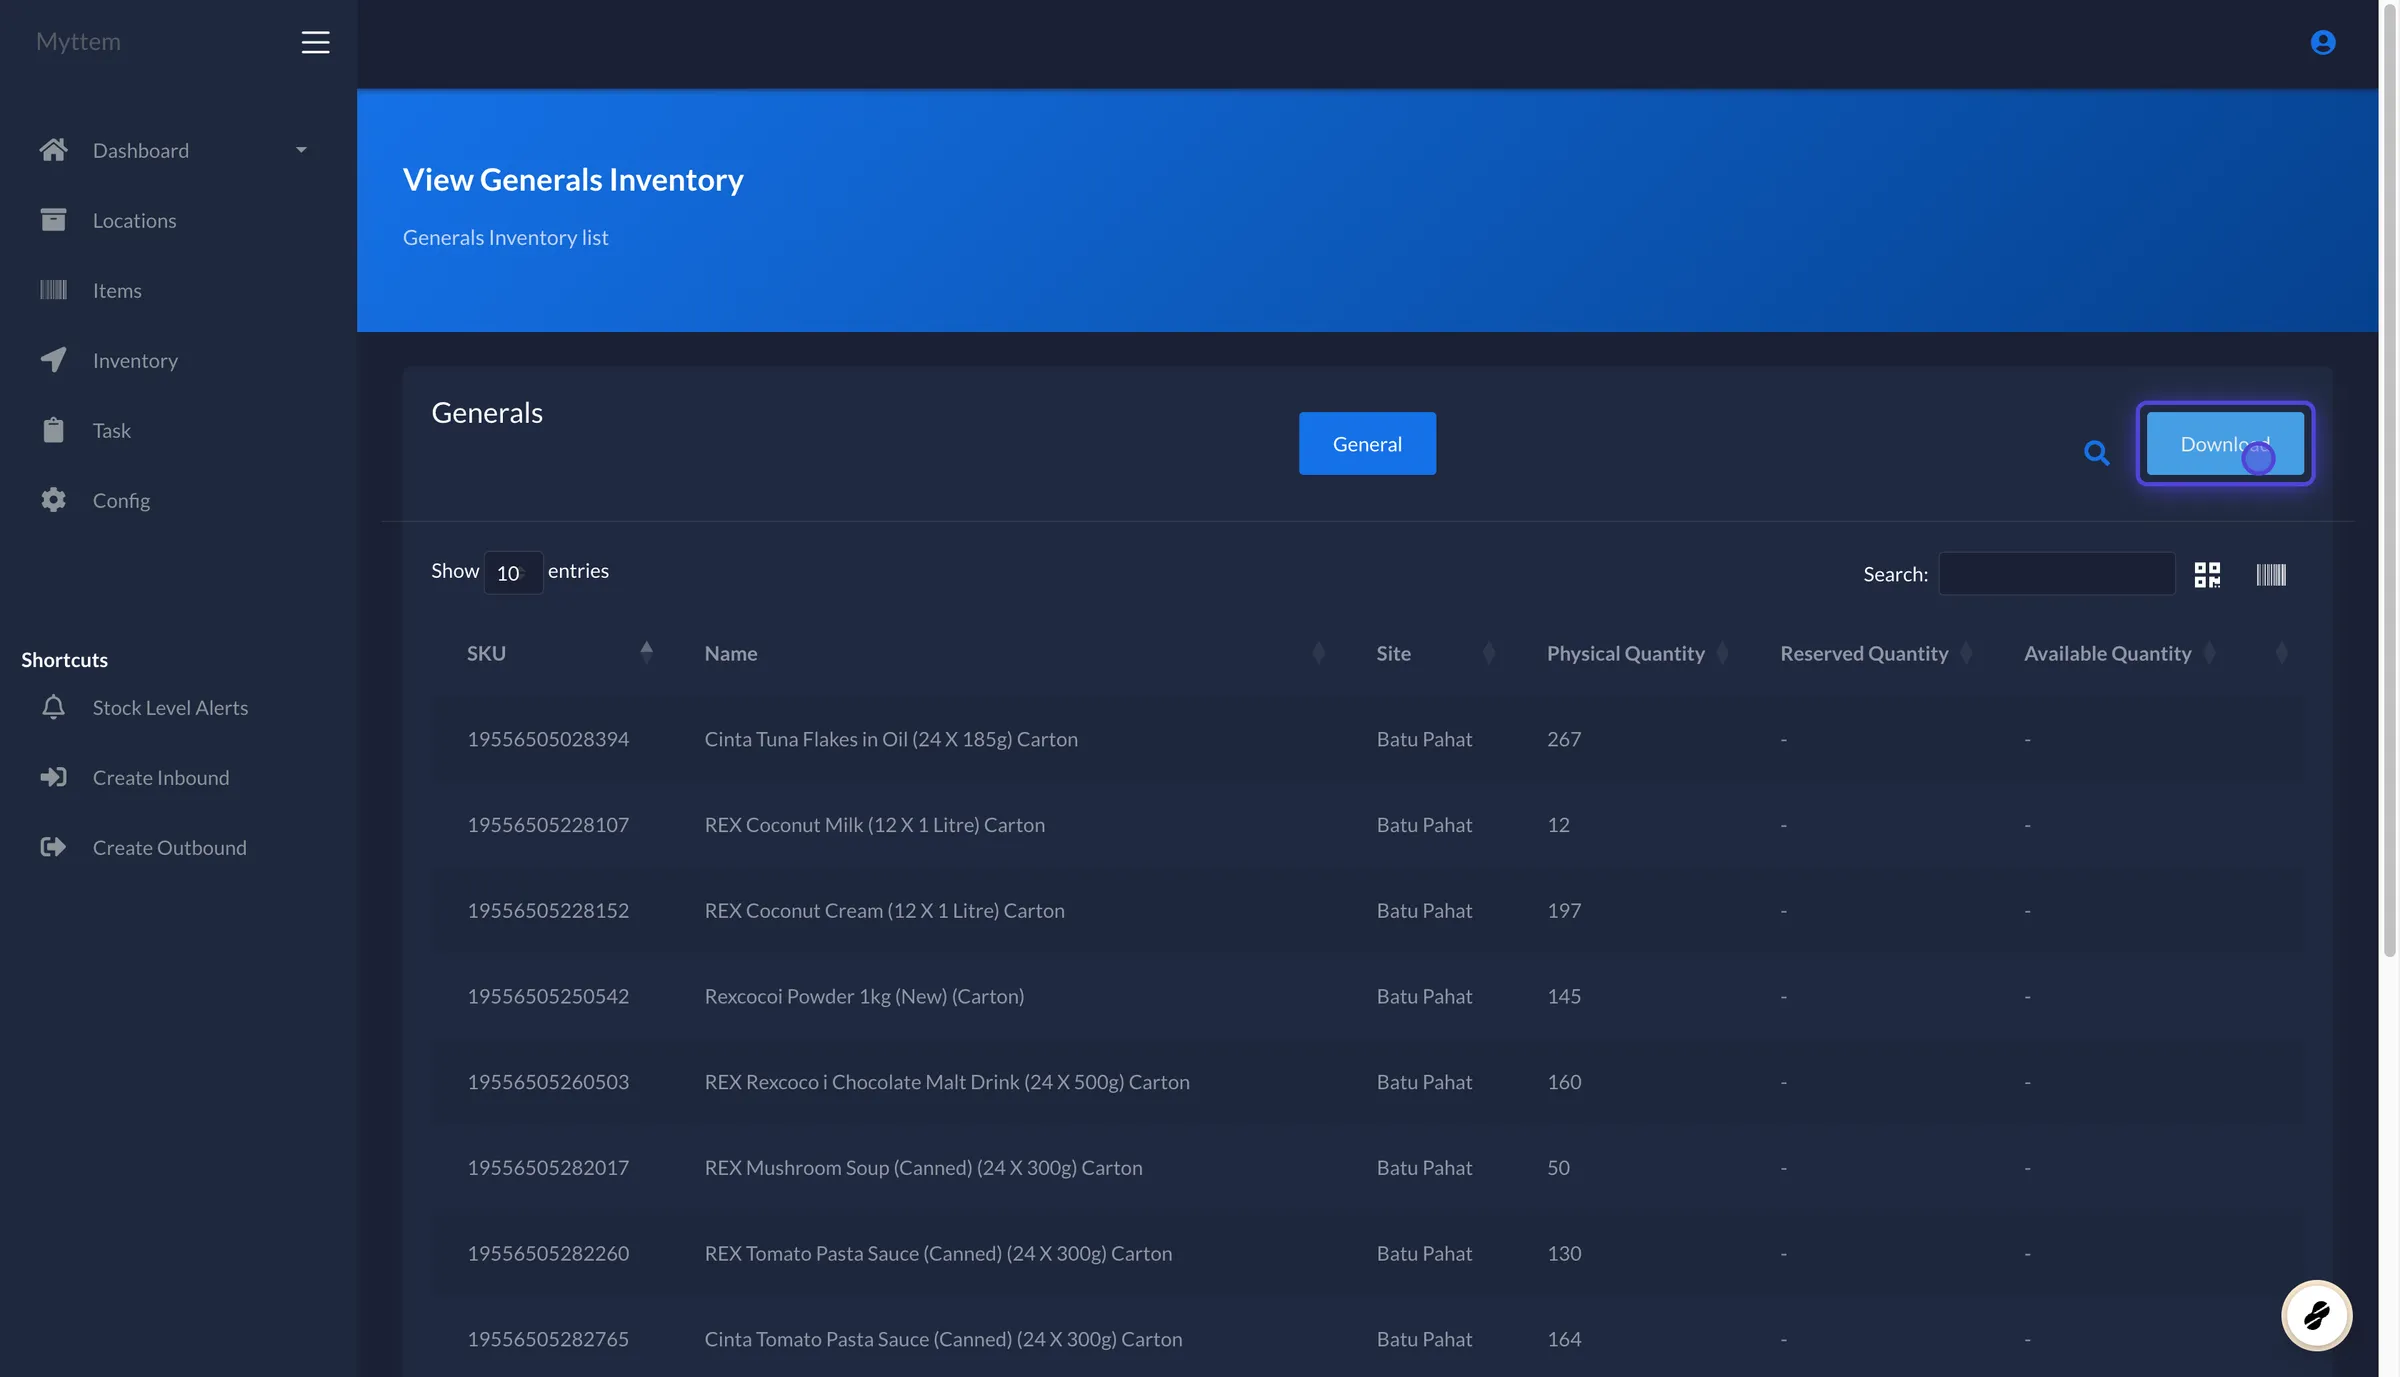Click the page vertical scrollbar
The width and height of the screenshot is (2400, 1377).
(2389, 480)
